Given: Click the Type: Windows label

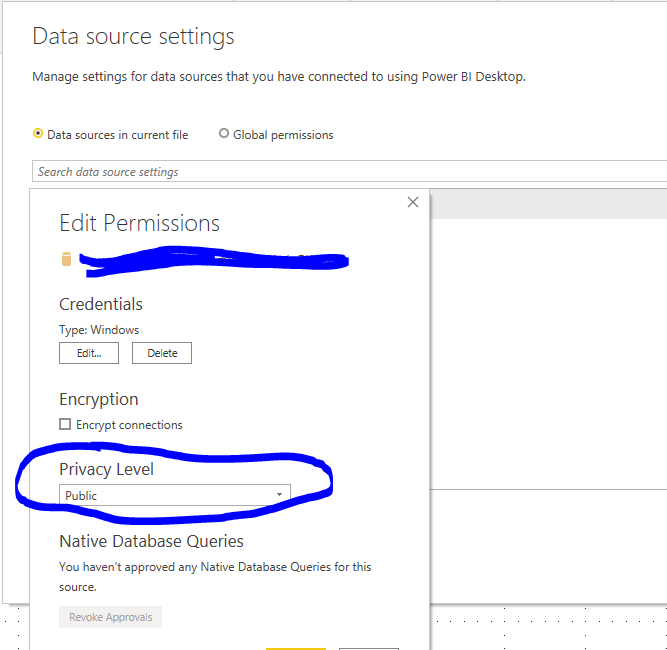Looking at the screenshot, I should tap(99, 330).
